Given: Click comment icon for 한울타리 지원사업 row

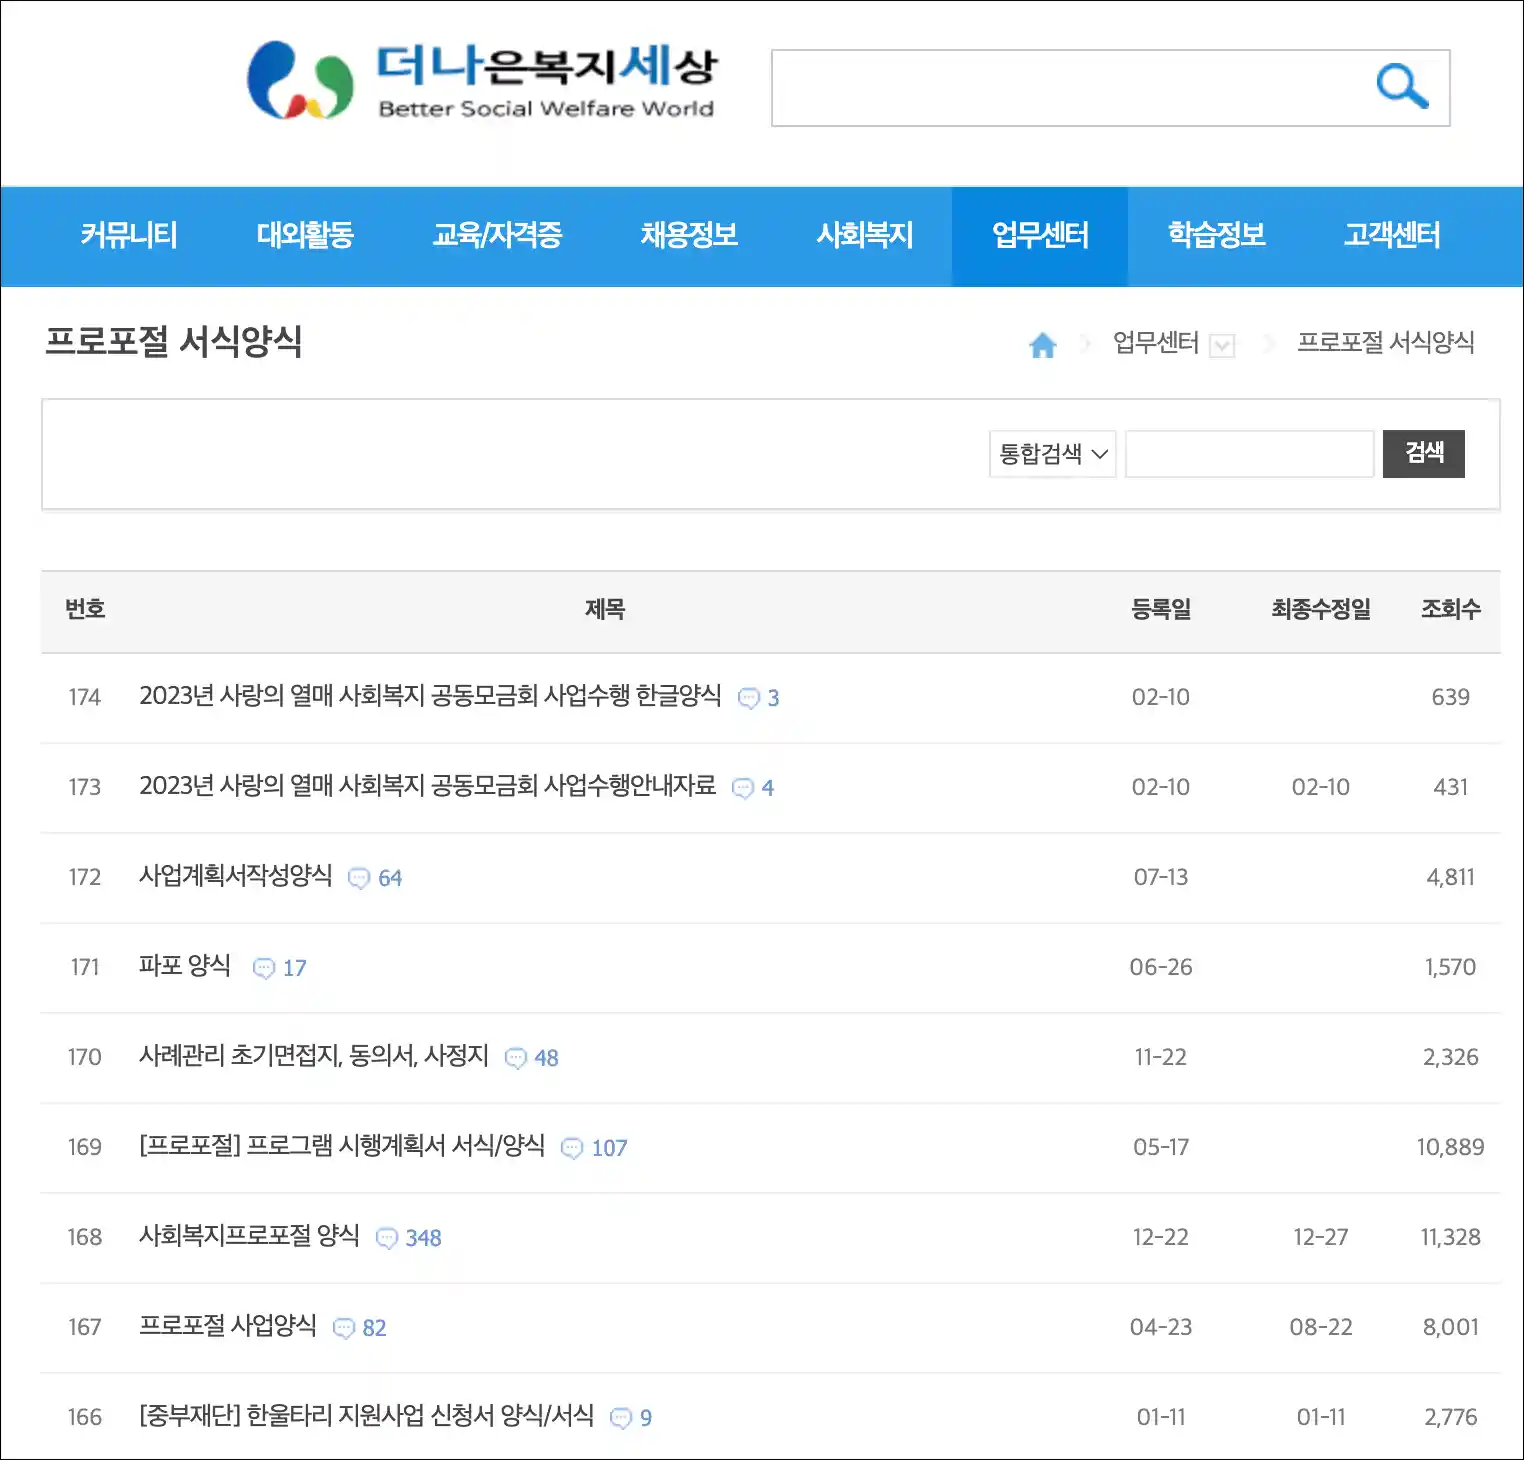Looking at the screenshot, I should tap(620, 1418).
